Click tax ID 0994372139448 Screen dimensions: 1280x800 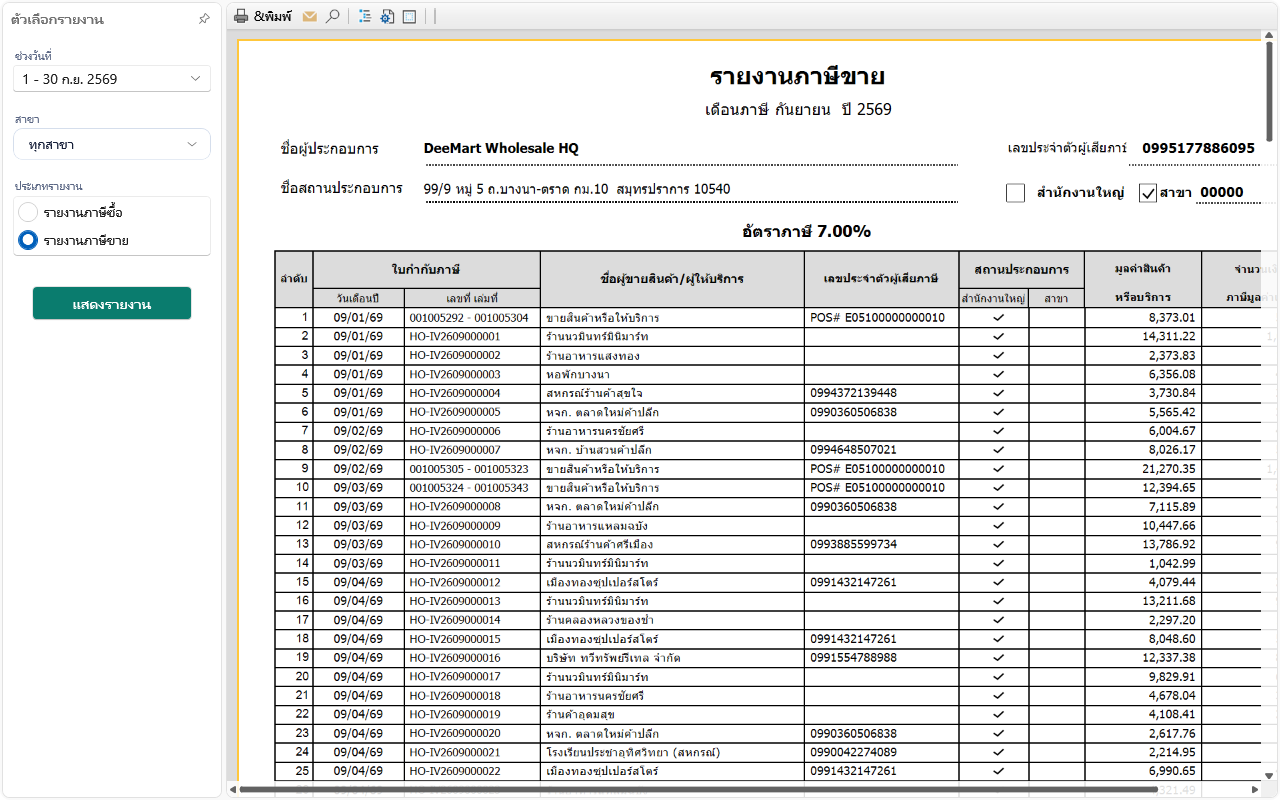[x=853, y=393]
